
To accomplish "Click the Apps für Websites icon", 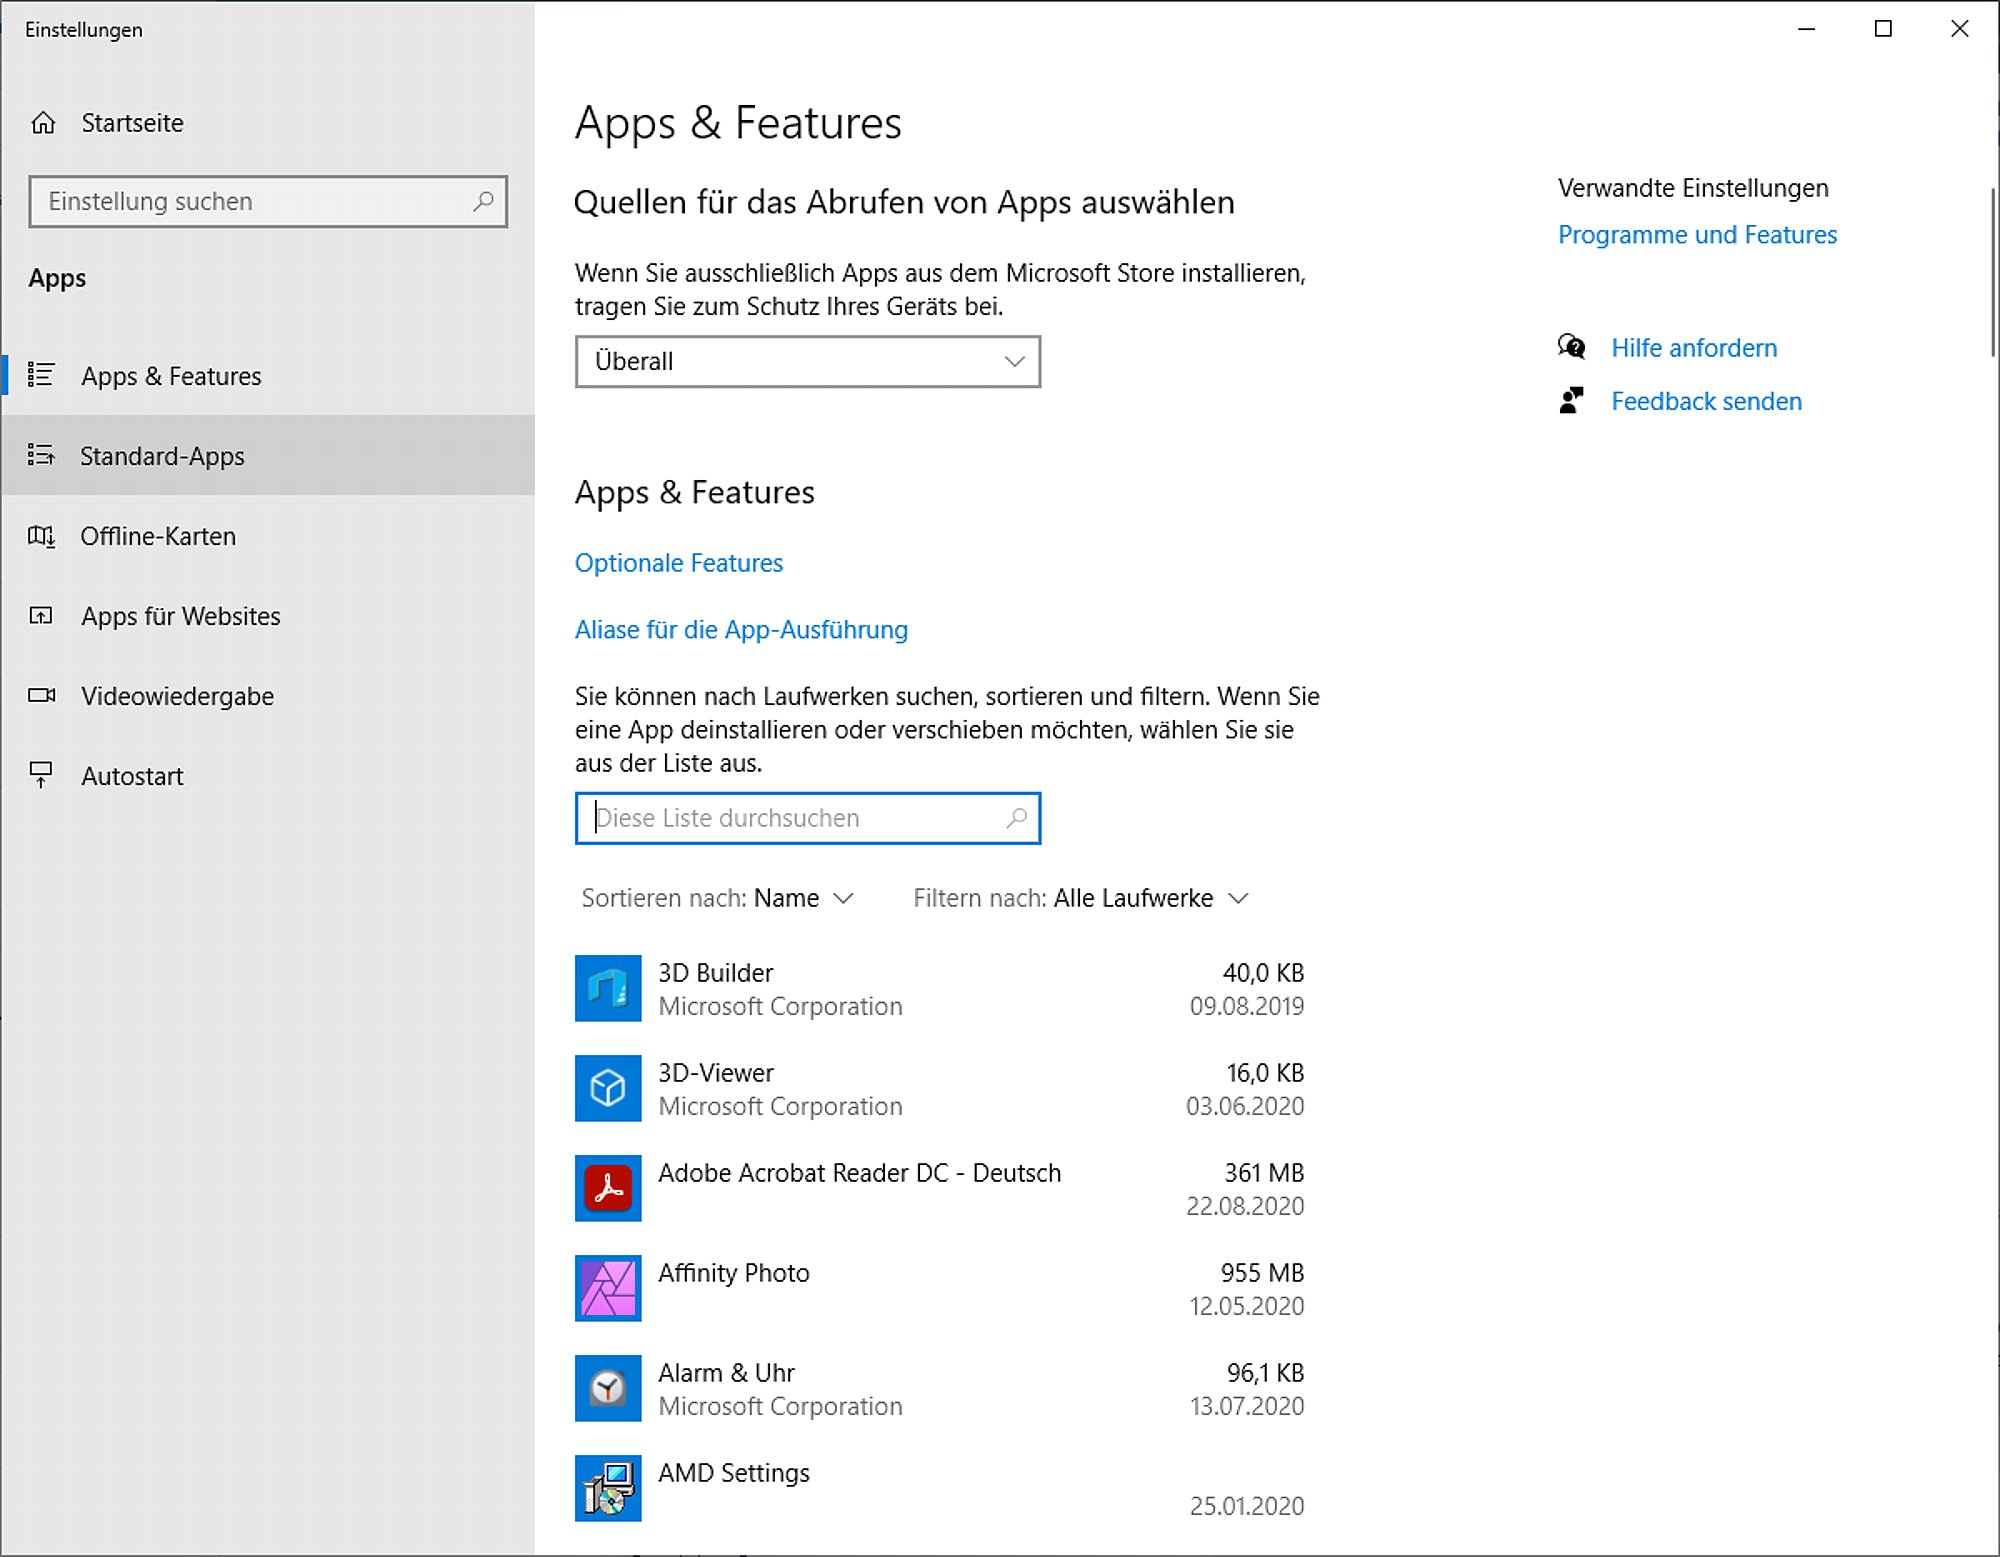I will tap(41, 616).
